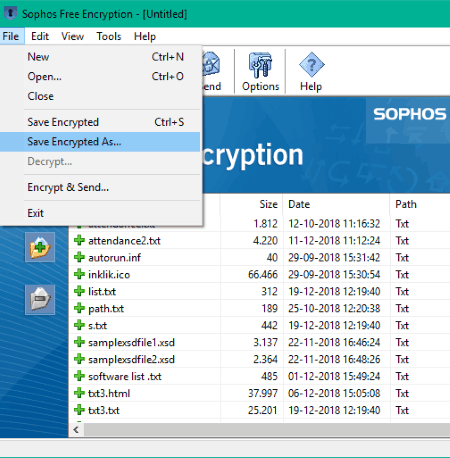The height and width of the screenshot is (458, 450).
Task: Click the plus icon beside samplexsdfile2.xsd
Action: (79, 359)
